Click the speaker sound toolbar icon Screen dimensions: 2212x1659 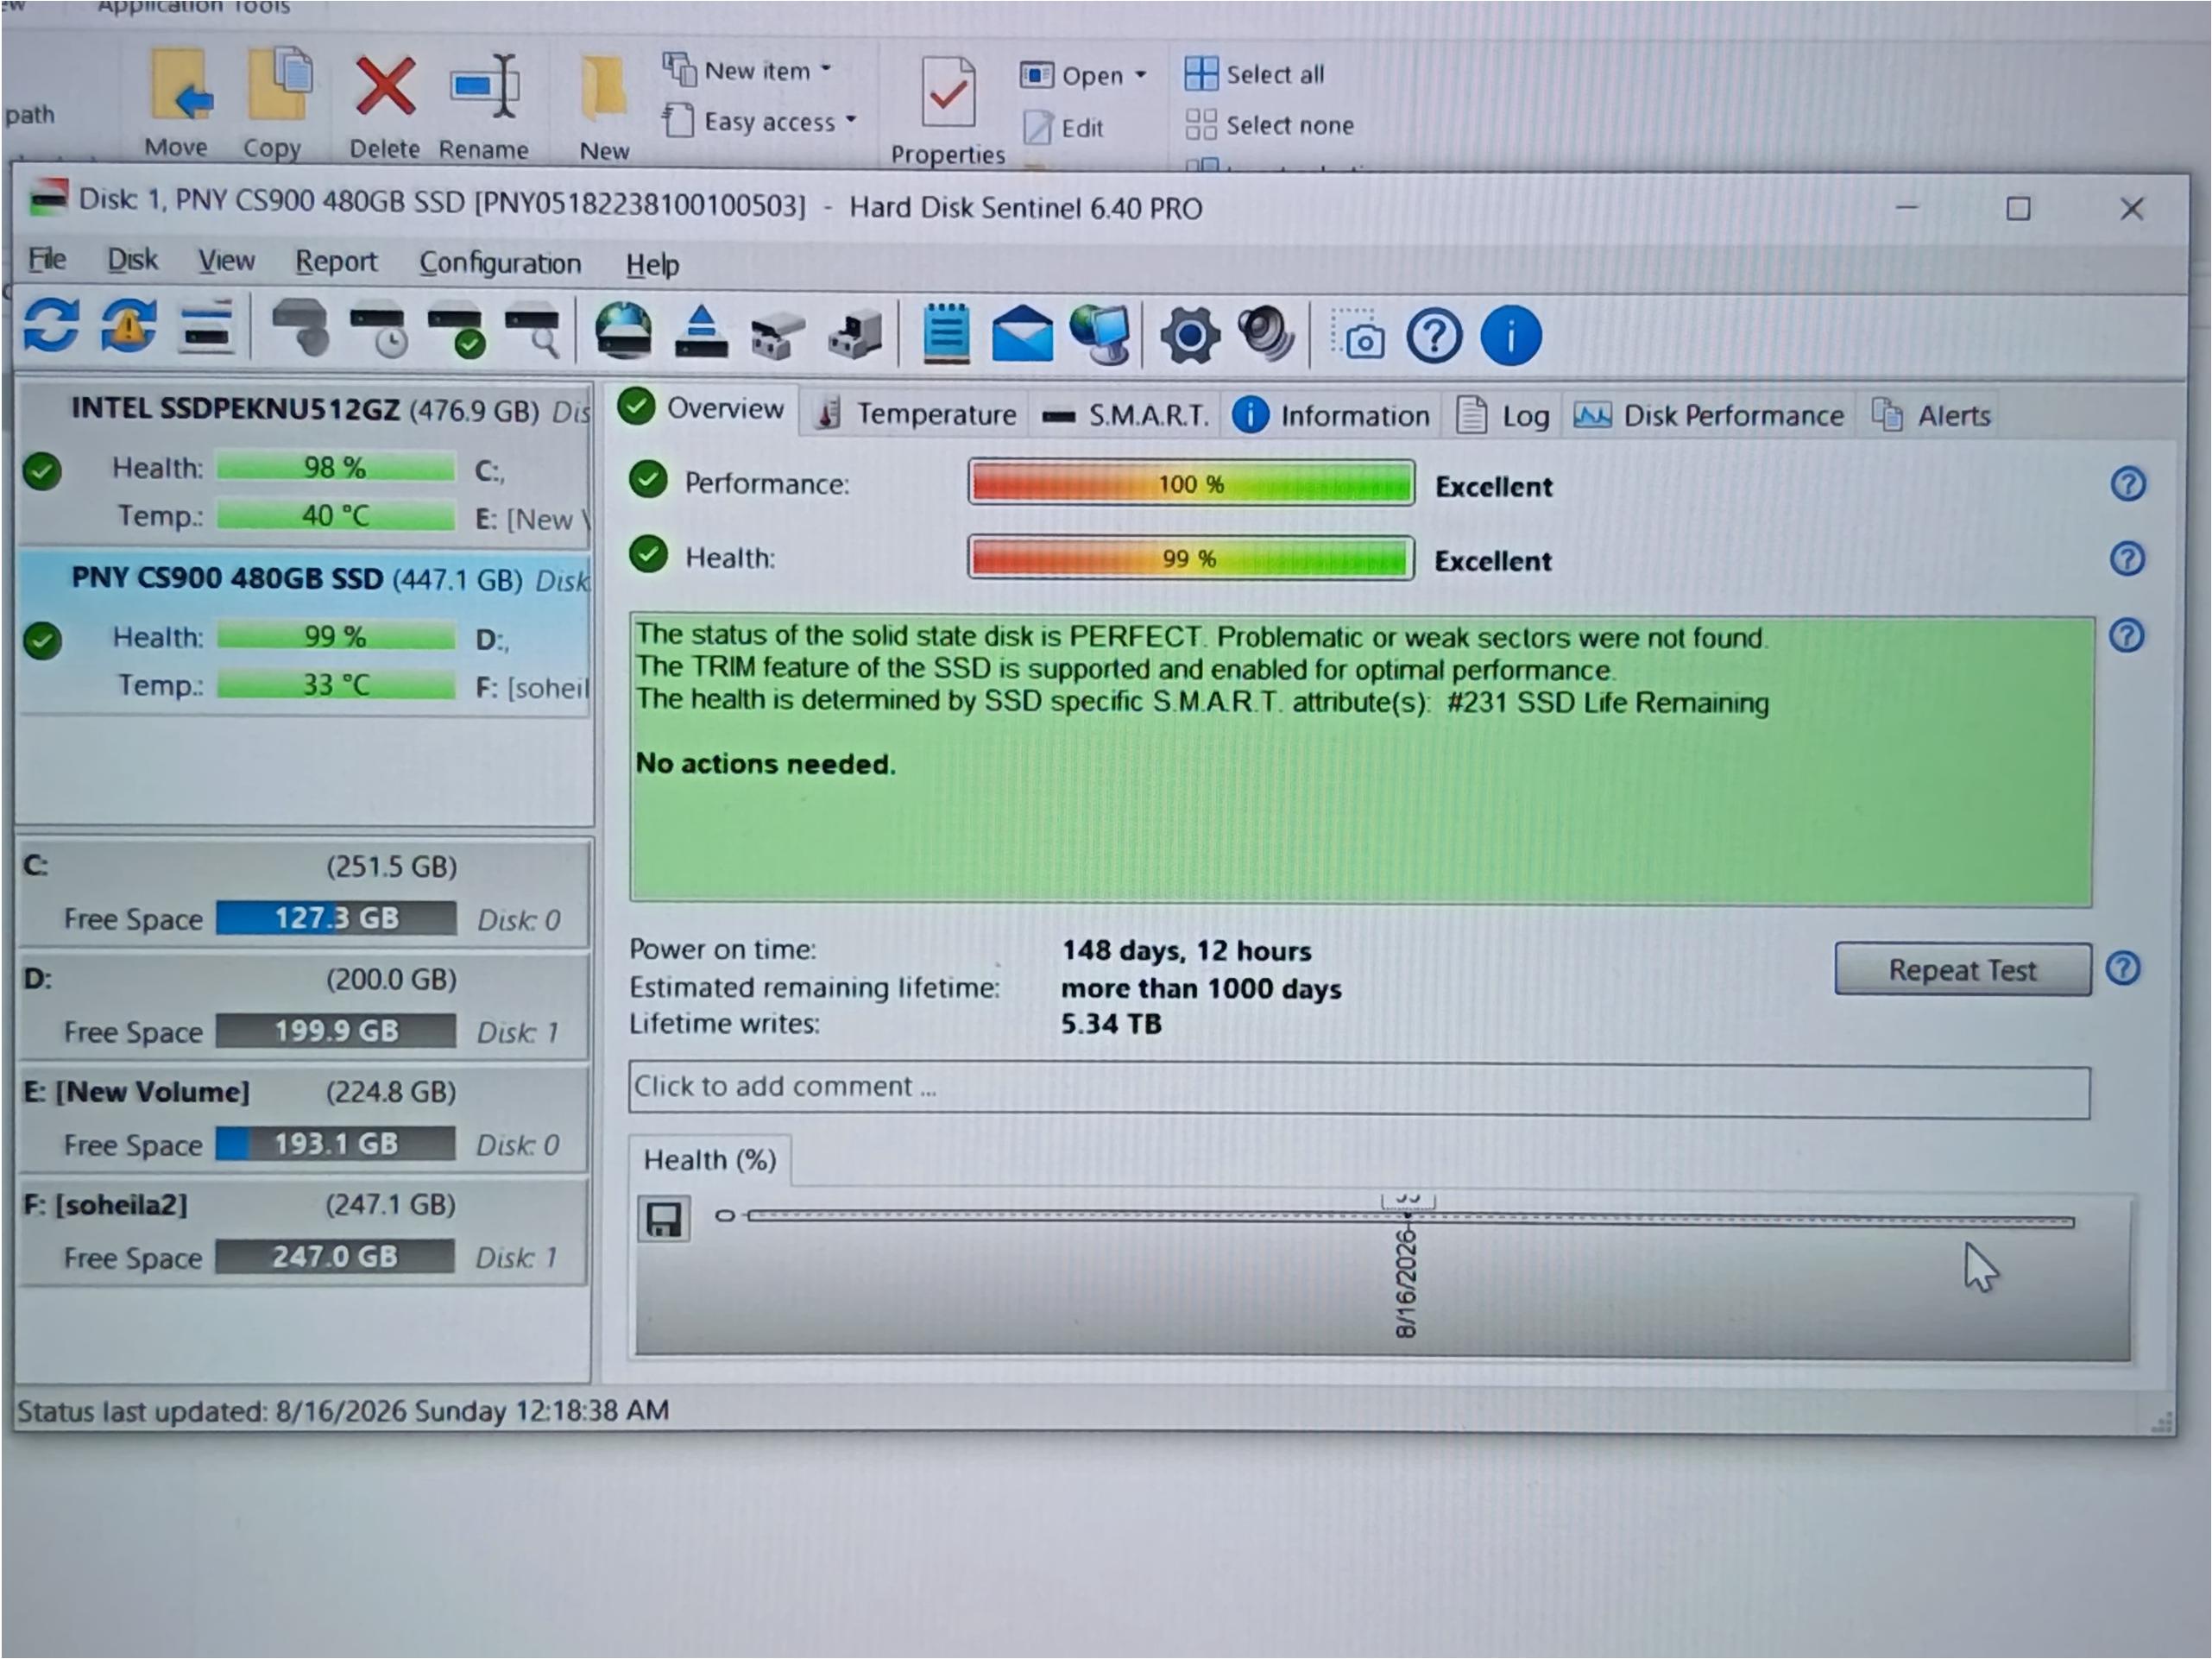tap(1266, 335)
